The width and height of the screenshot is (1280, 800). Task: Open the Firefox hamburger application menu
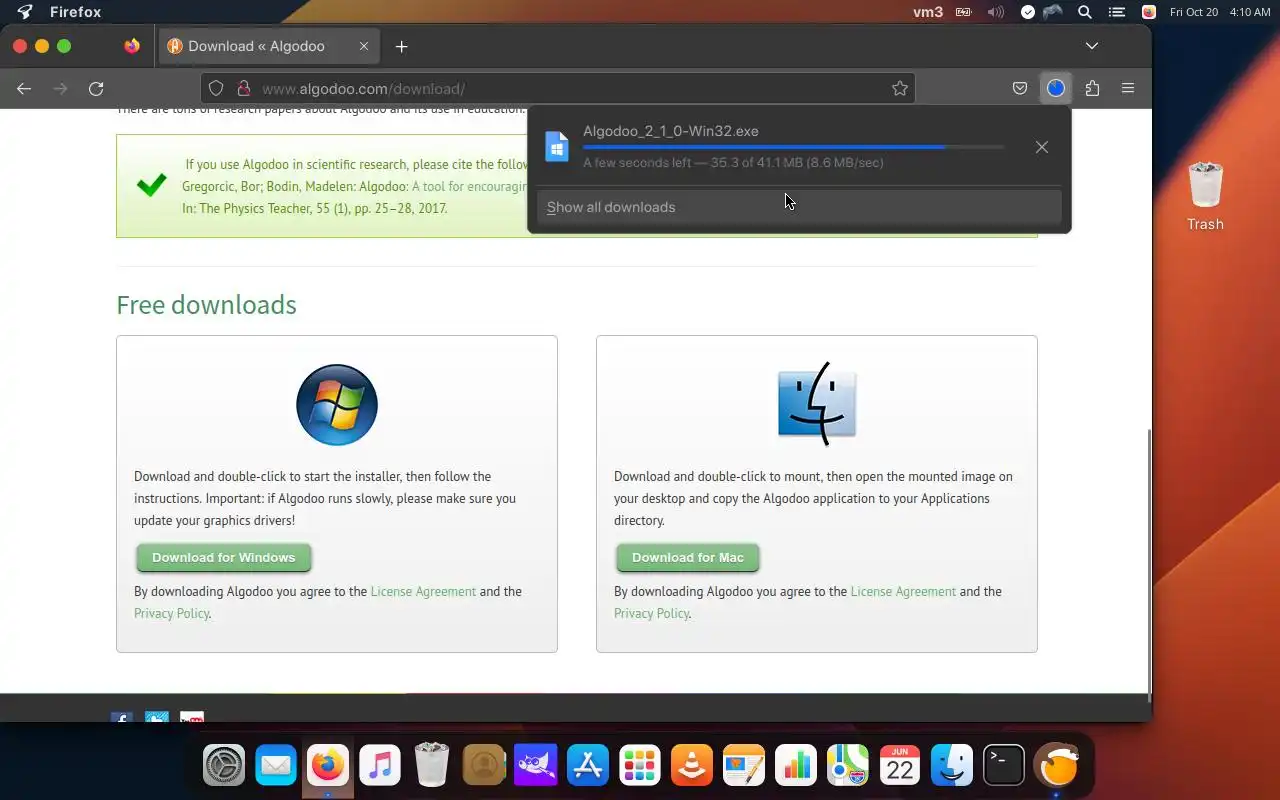[x=1128, y=88]
